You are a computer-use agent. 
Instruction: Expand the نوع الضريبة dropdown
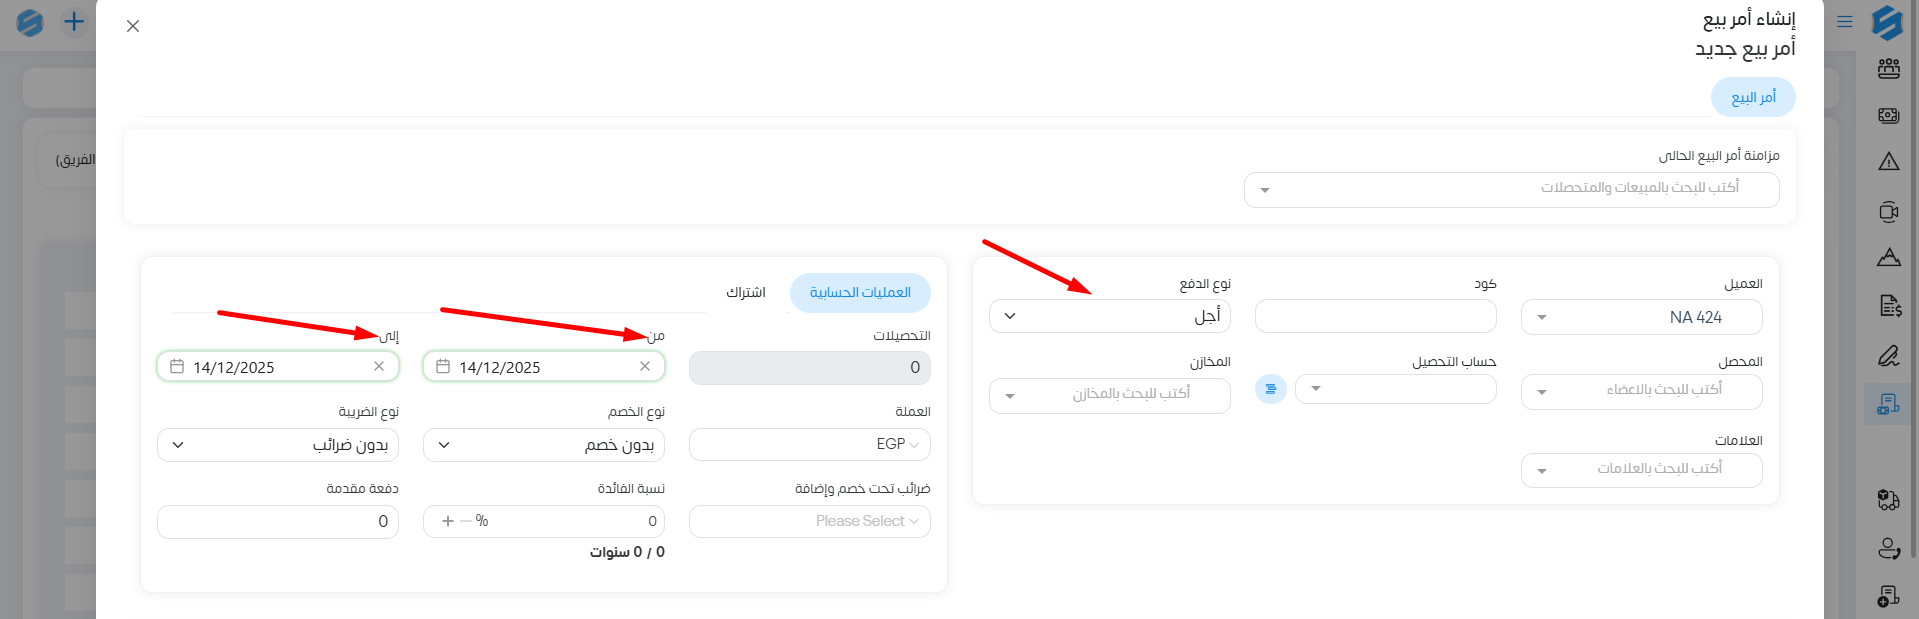277,445
